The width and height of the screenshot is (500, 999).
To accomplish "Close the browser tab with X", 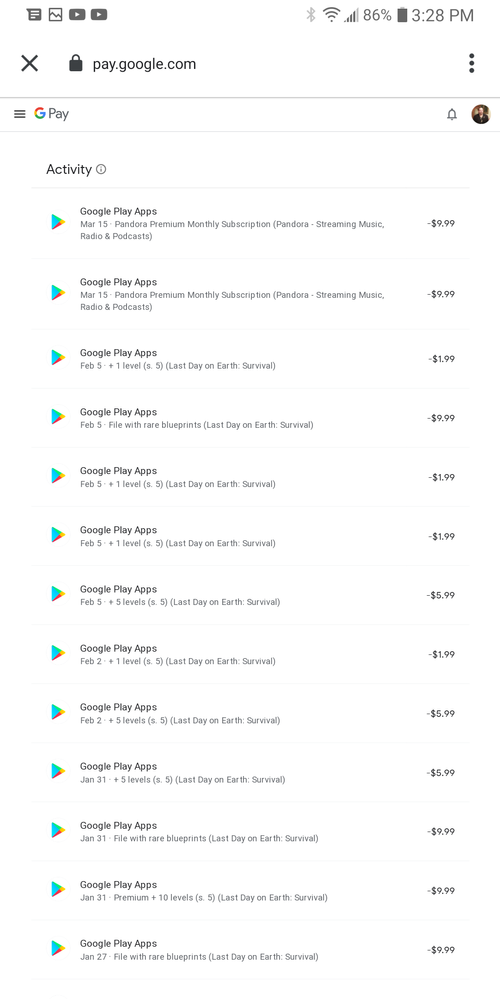I will [x=30, y=64].
